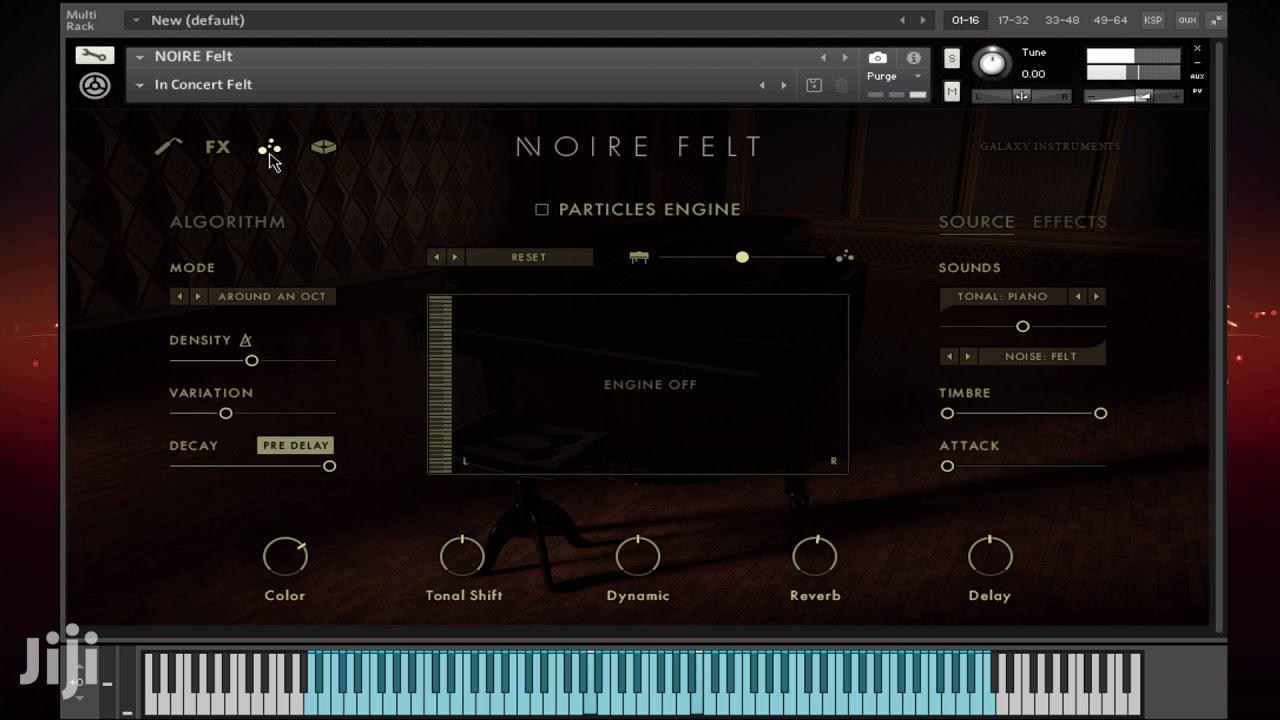Mute the NOIRE Felt instrument

click(x=951, y=91)
